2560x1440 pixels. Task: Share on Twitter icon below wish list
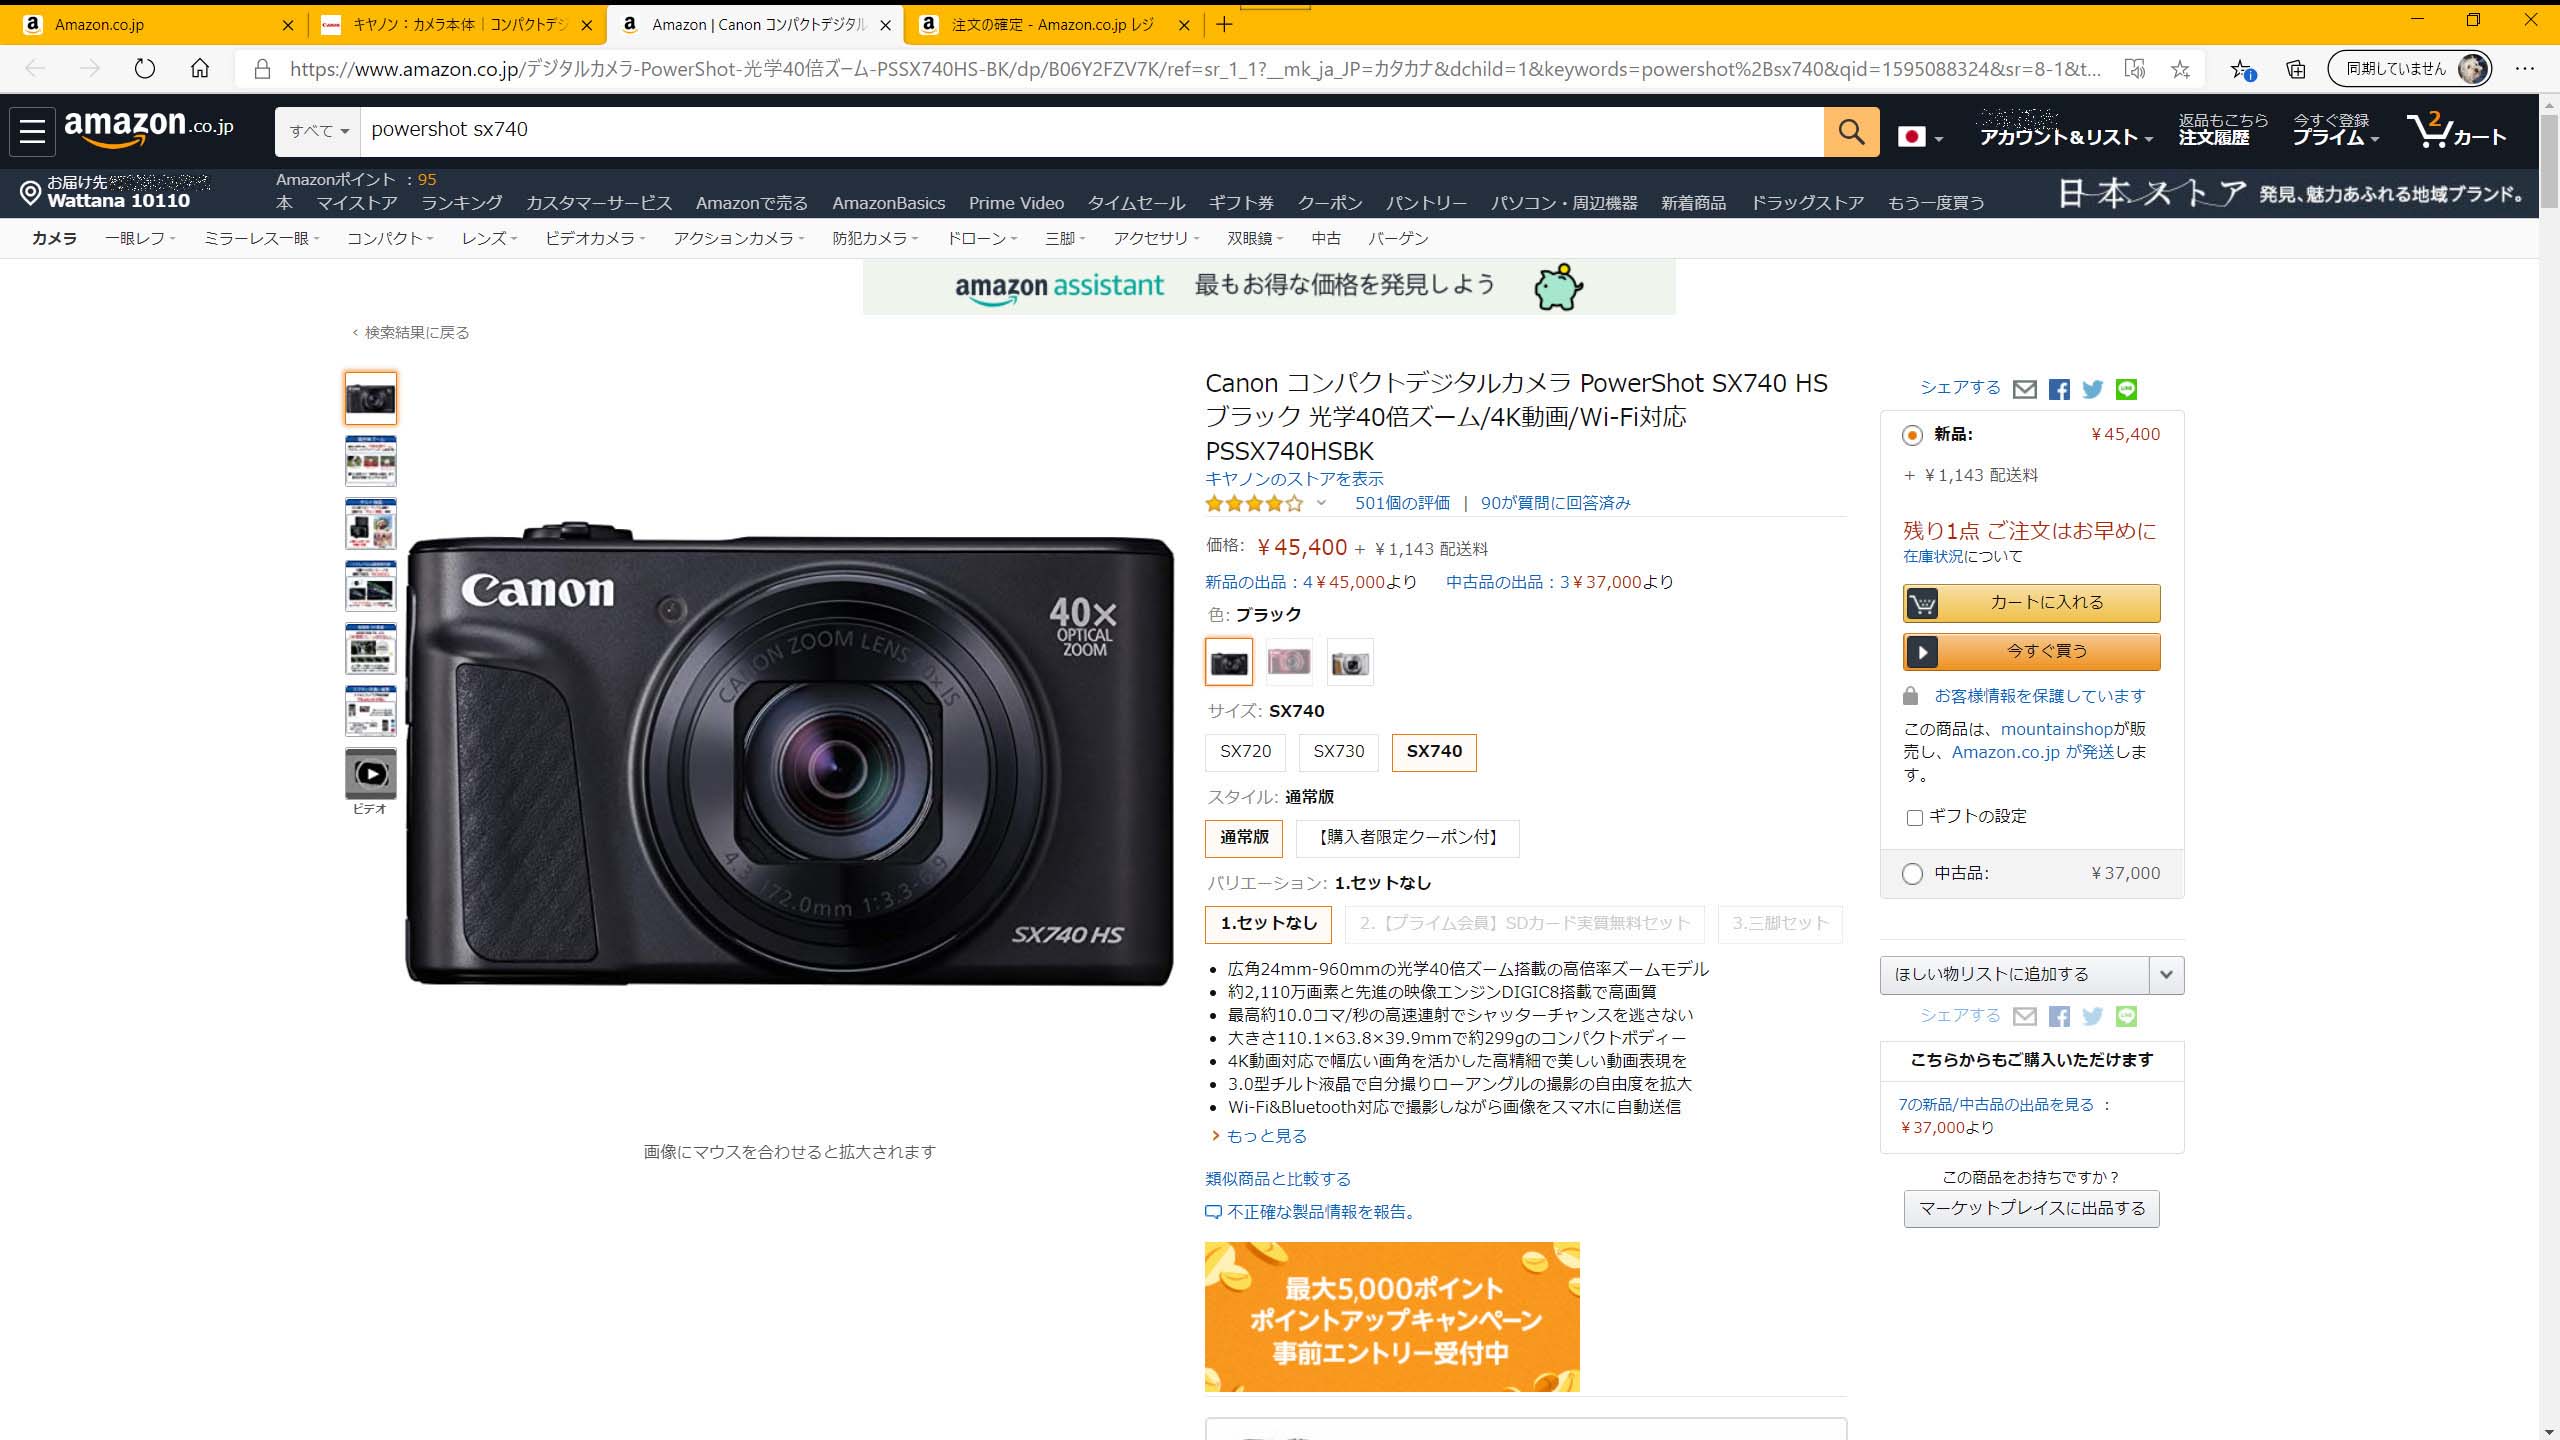pos(2092,1016)
